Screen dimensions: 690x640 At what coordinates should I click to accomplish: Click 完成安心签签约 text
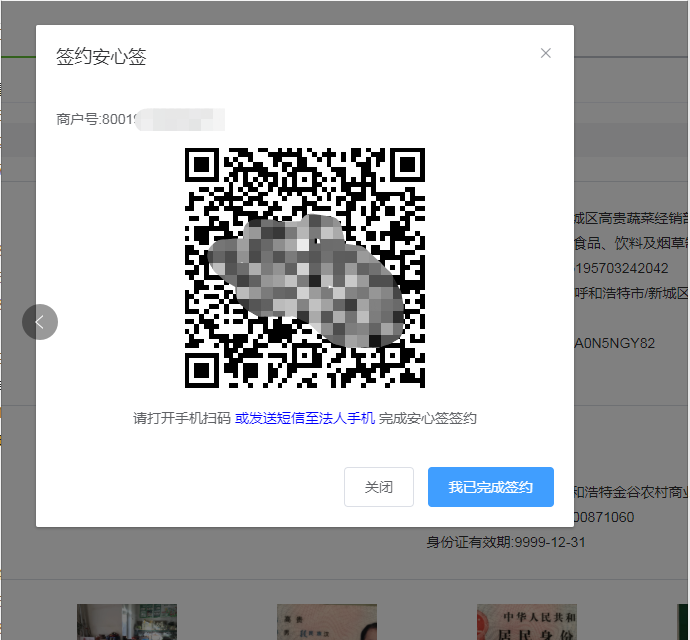click(x=427, y=418)
